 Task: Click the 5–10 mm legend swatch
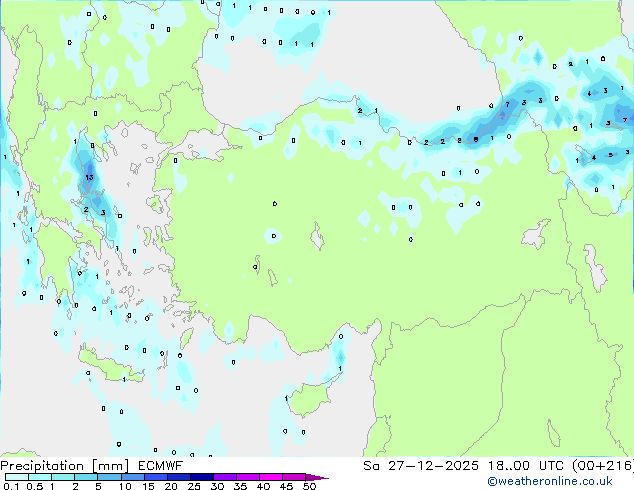click(109, 477)
